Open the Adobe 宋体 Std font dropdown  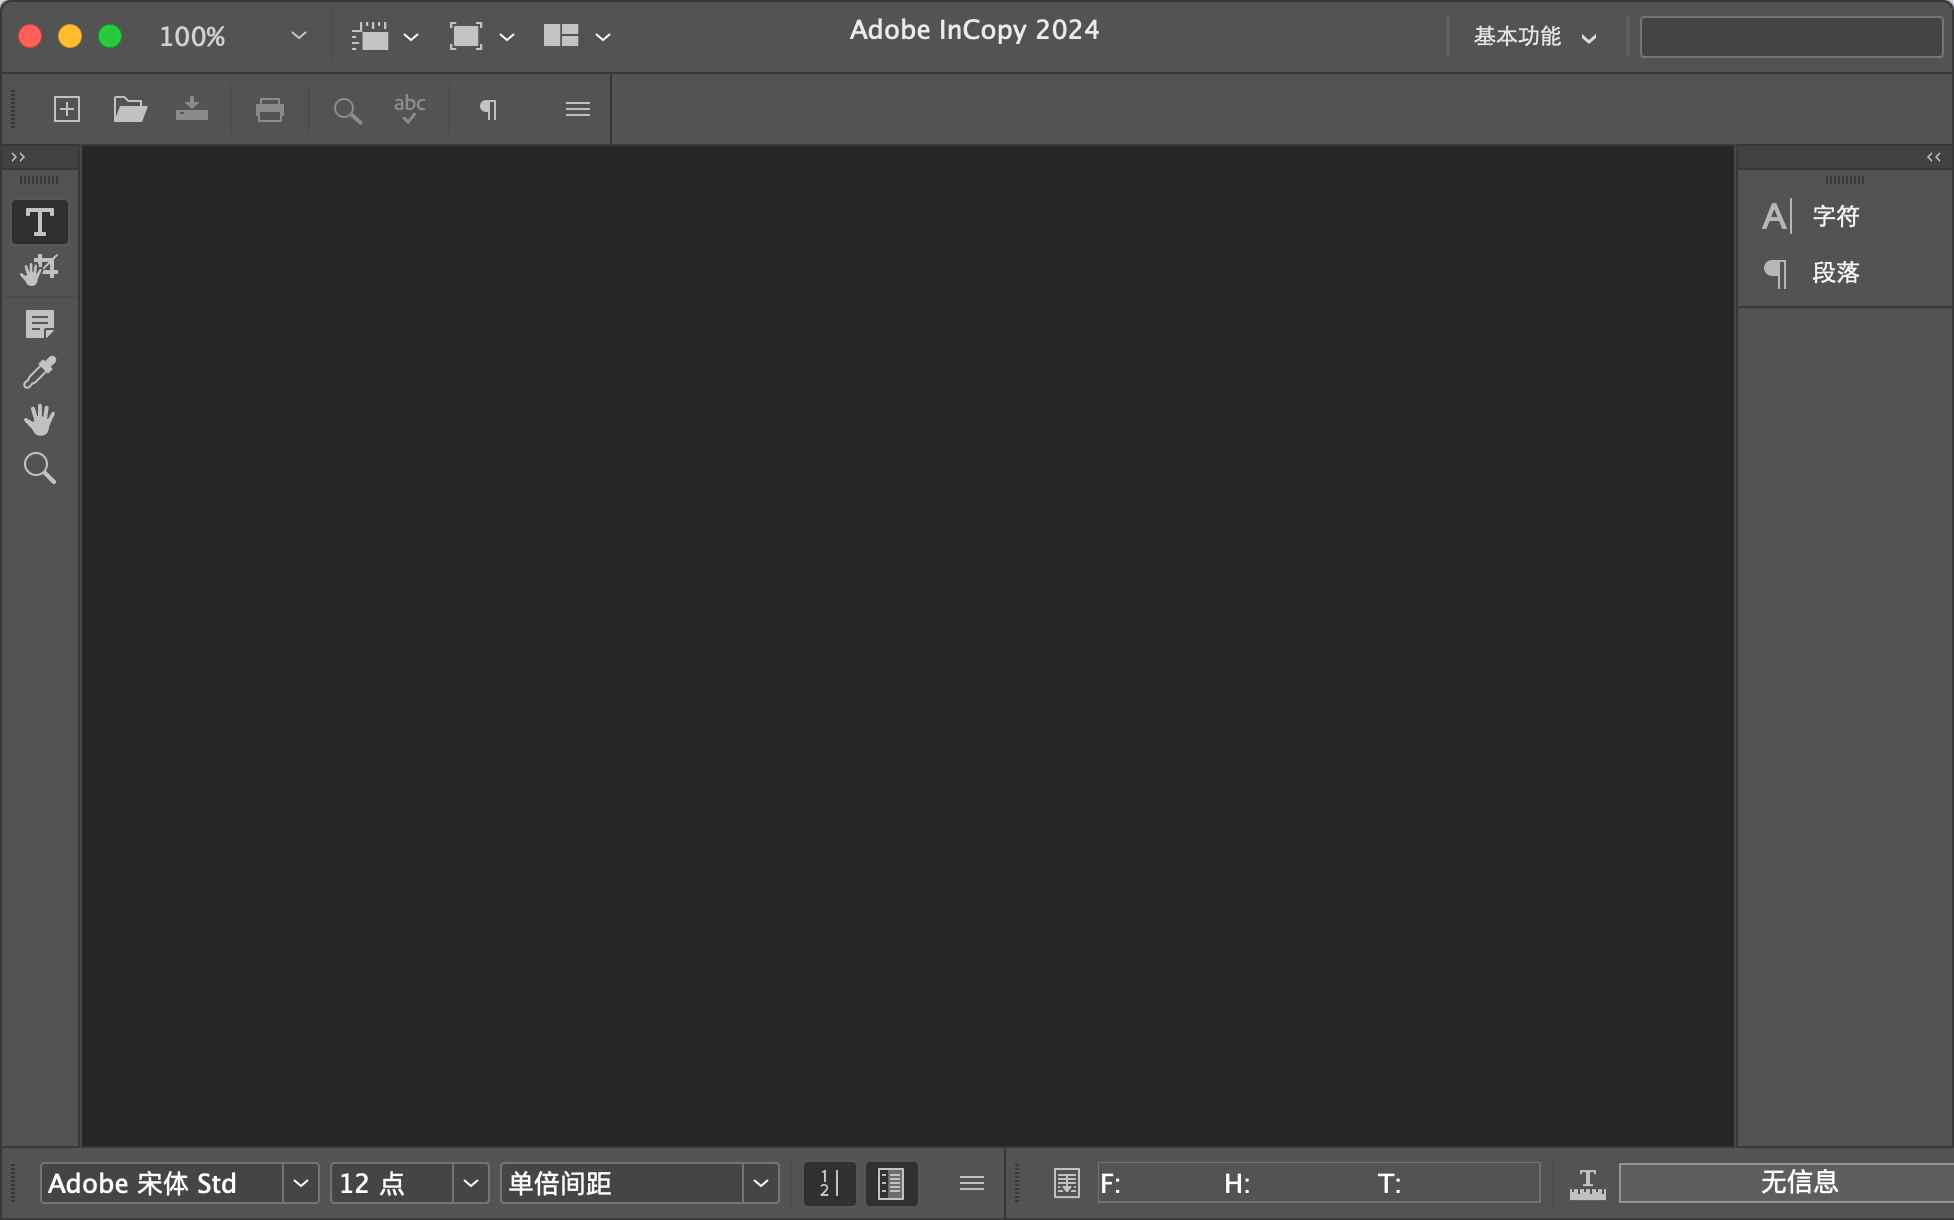click(x=300, y=1184)
